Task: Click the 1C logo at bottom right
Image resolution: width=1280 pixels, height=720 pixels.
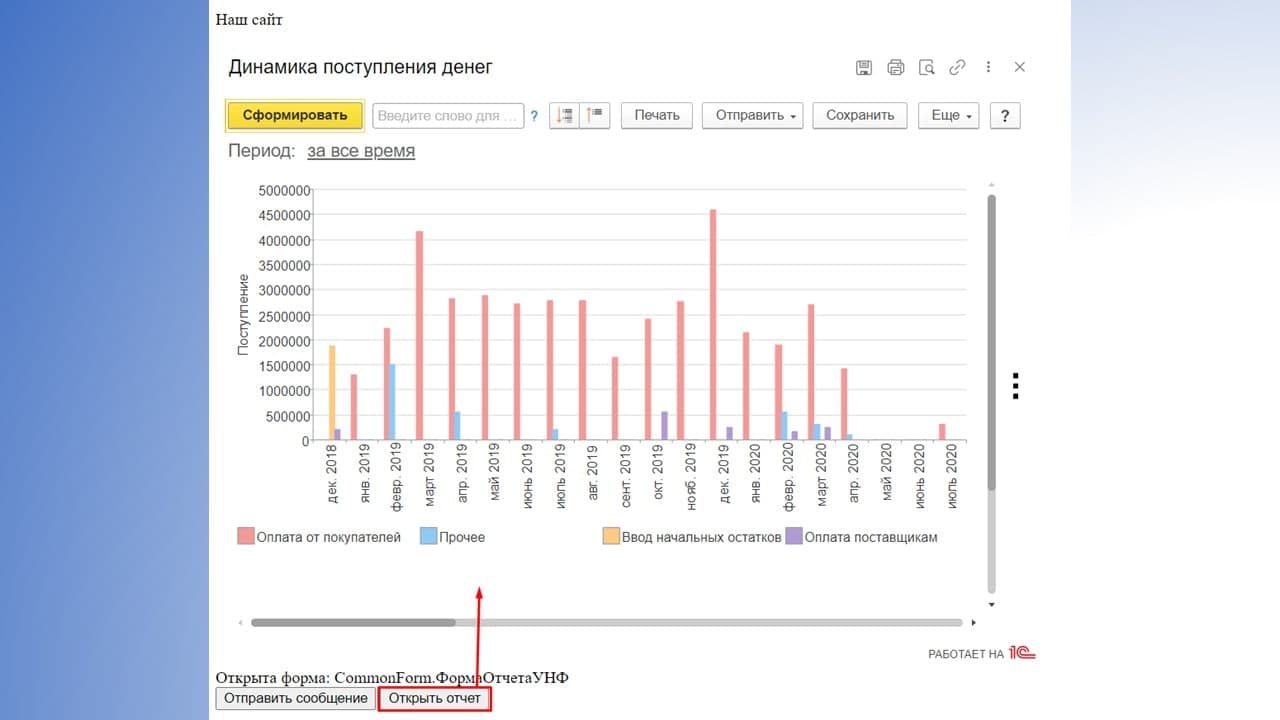Action: (x=1022, y=653)
